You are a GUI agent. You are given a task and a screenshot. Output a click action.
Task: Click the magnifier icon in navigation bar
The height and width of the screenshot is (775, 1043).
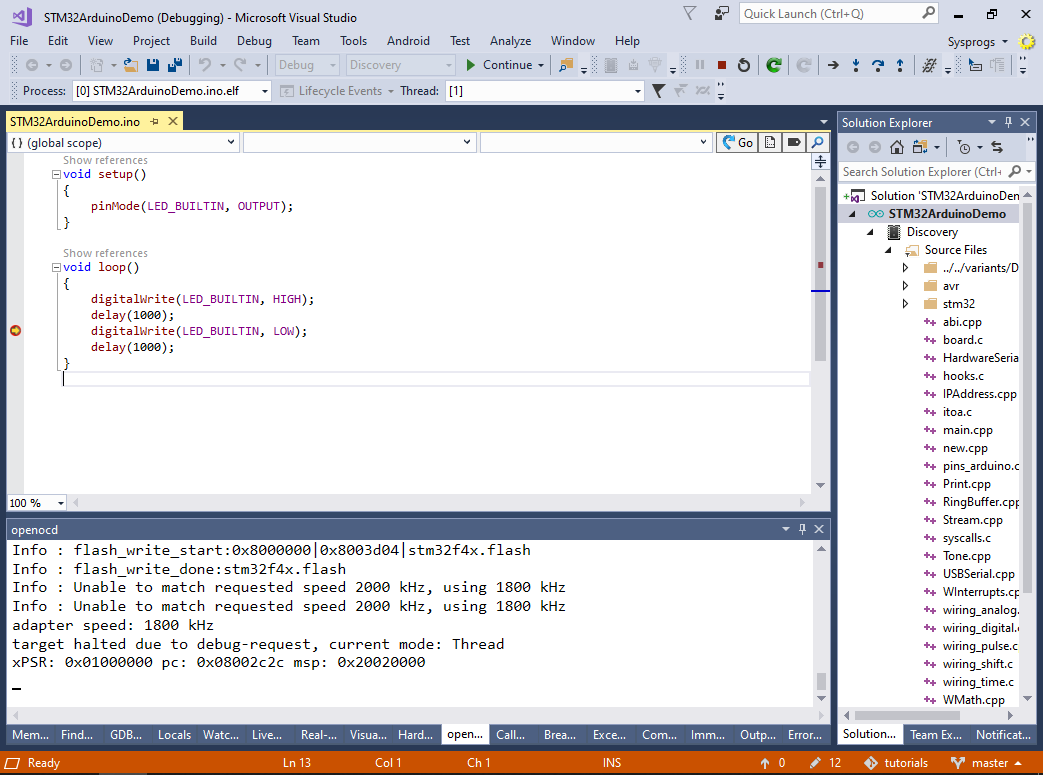point(818,142)
